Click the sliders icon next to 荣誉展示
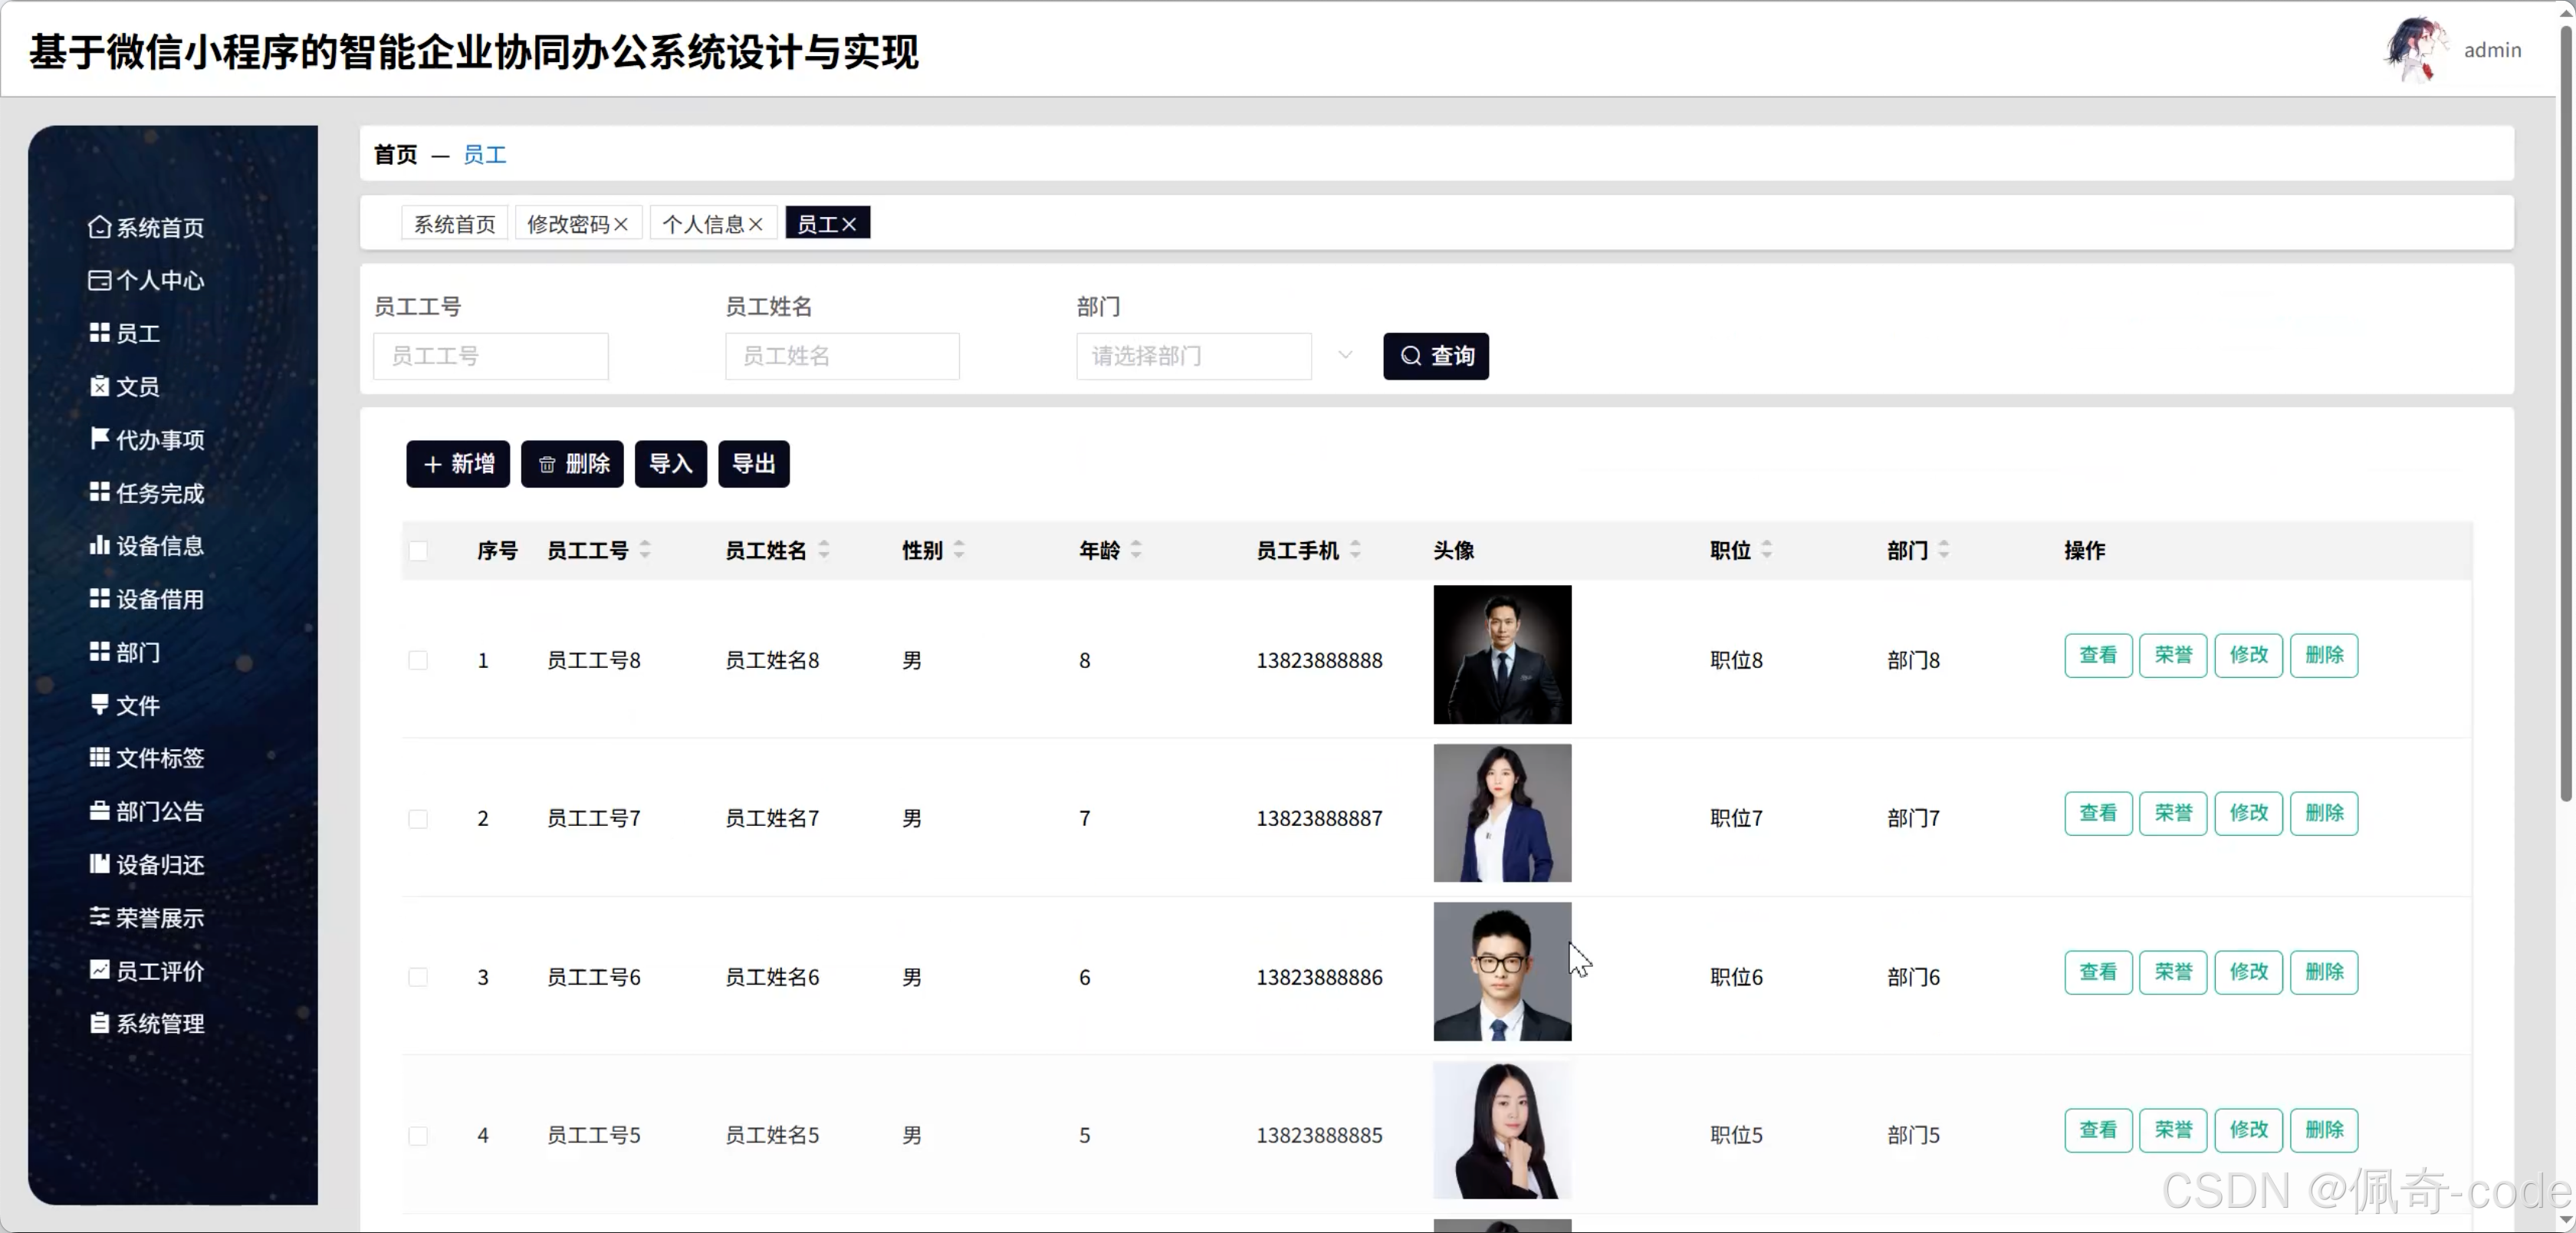 (x=99, y=916)
